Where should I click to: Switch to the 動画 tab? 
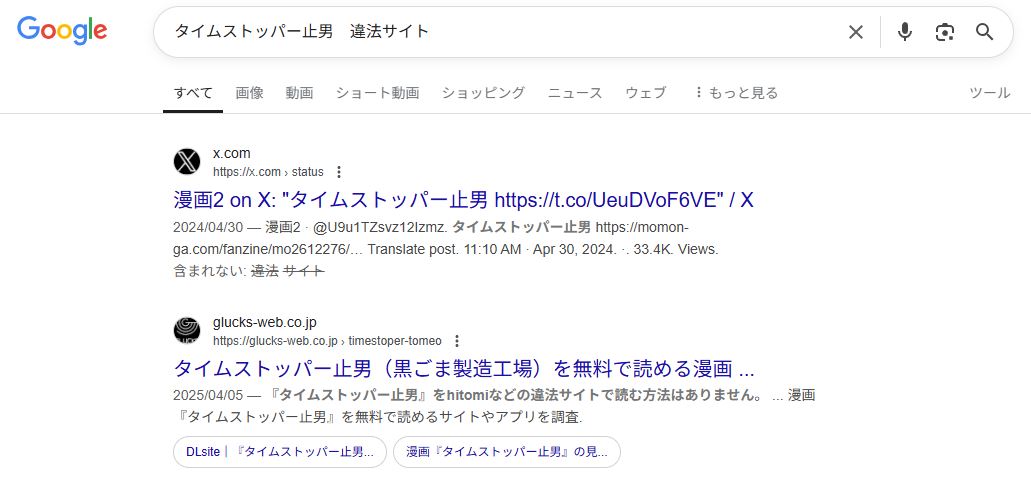[x=299, y=93]
